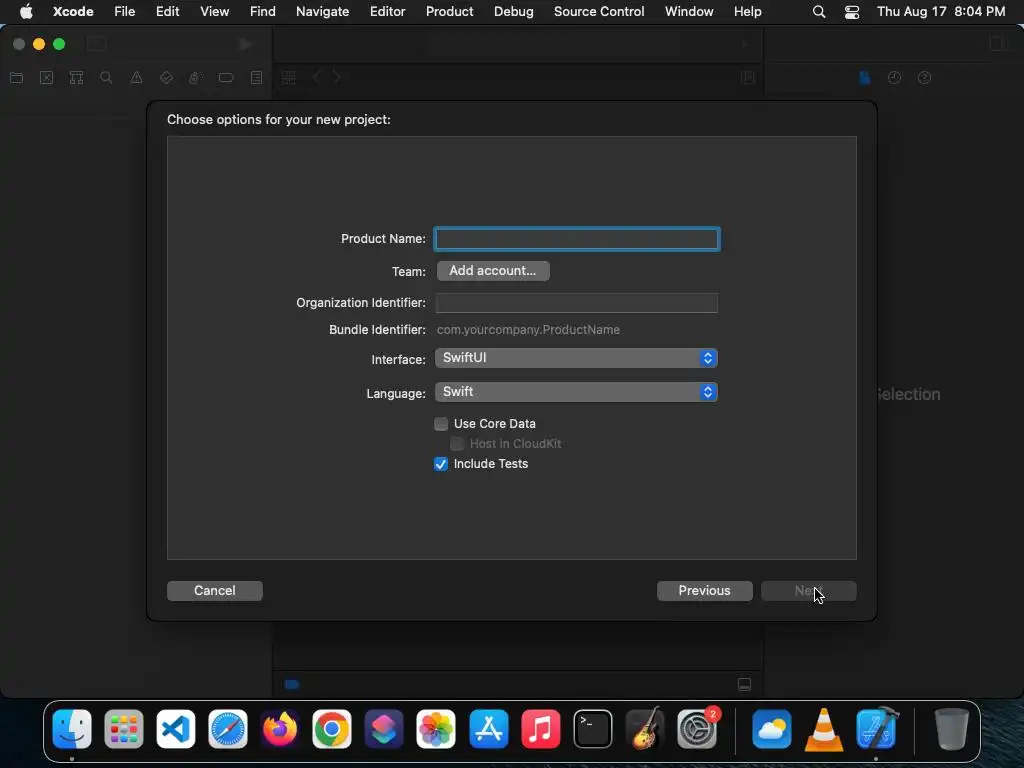Open the Source Control navigator icon
The width and height of the screenshot is (1024, 768).
(x=46, y=78)
